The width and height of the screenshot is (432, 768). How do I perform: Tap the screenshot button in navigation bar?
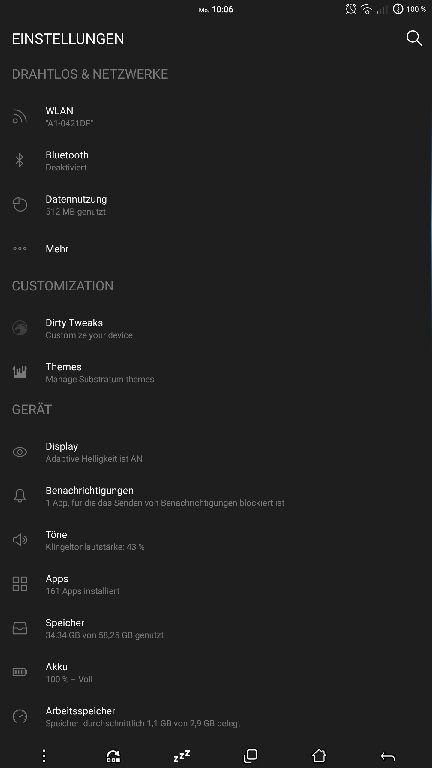tap(113, 756)
